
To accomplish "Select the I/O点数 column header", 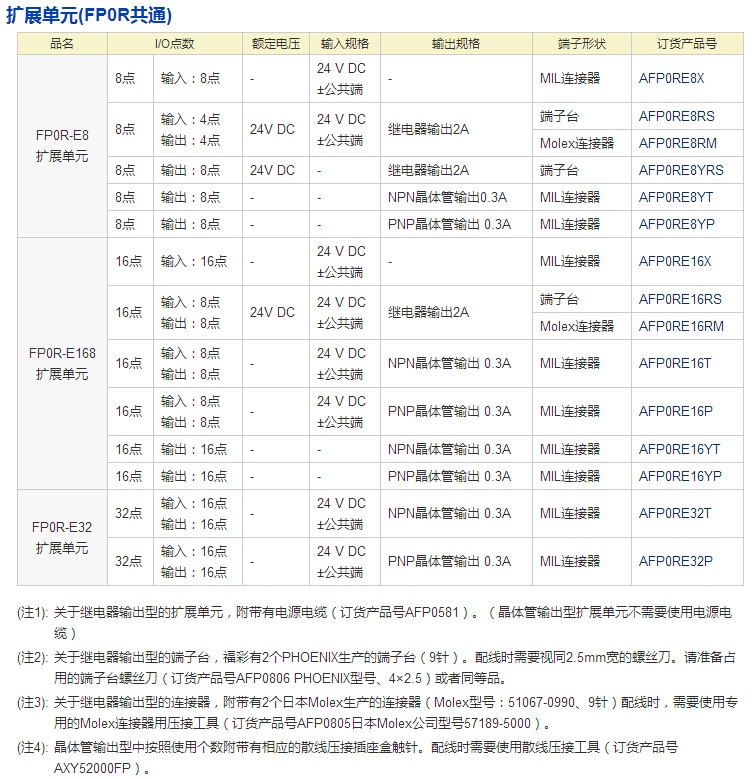I will tap(174, 44).
